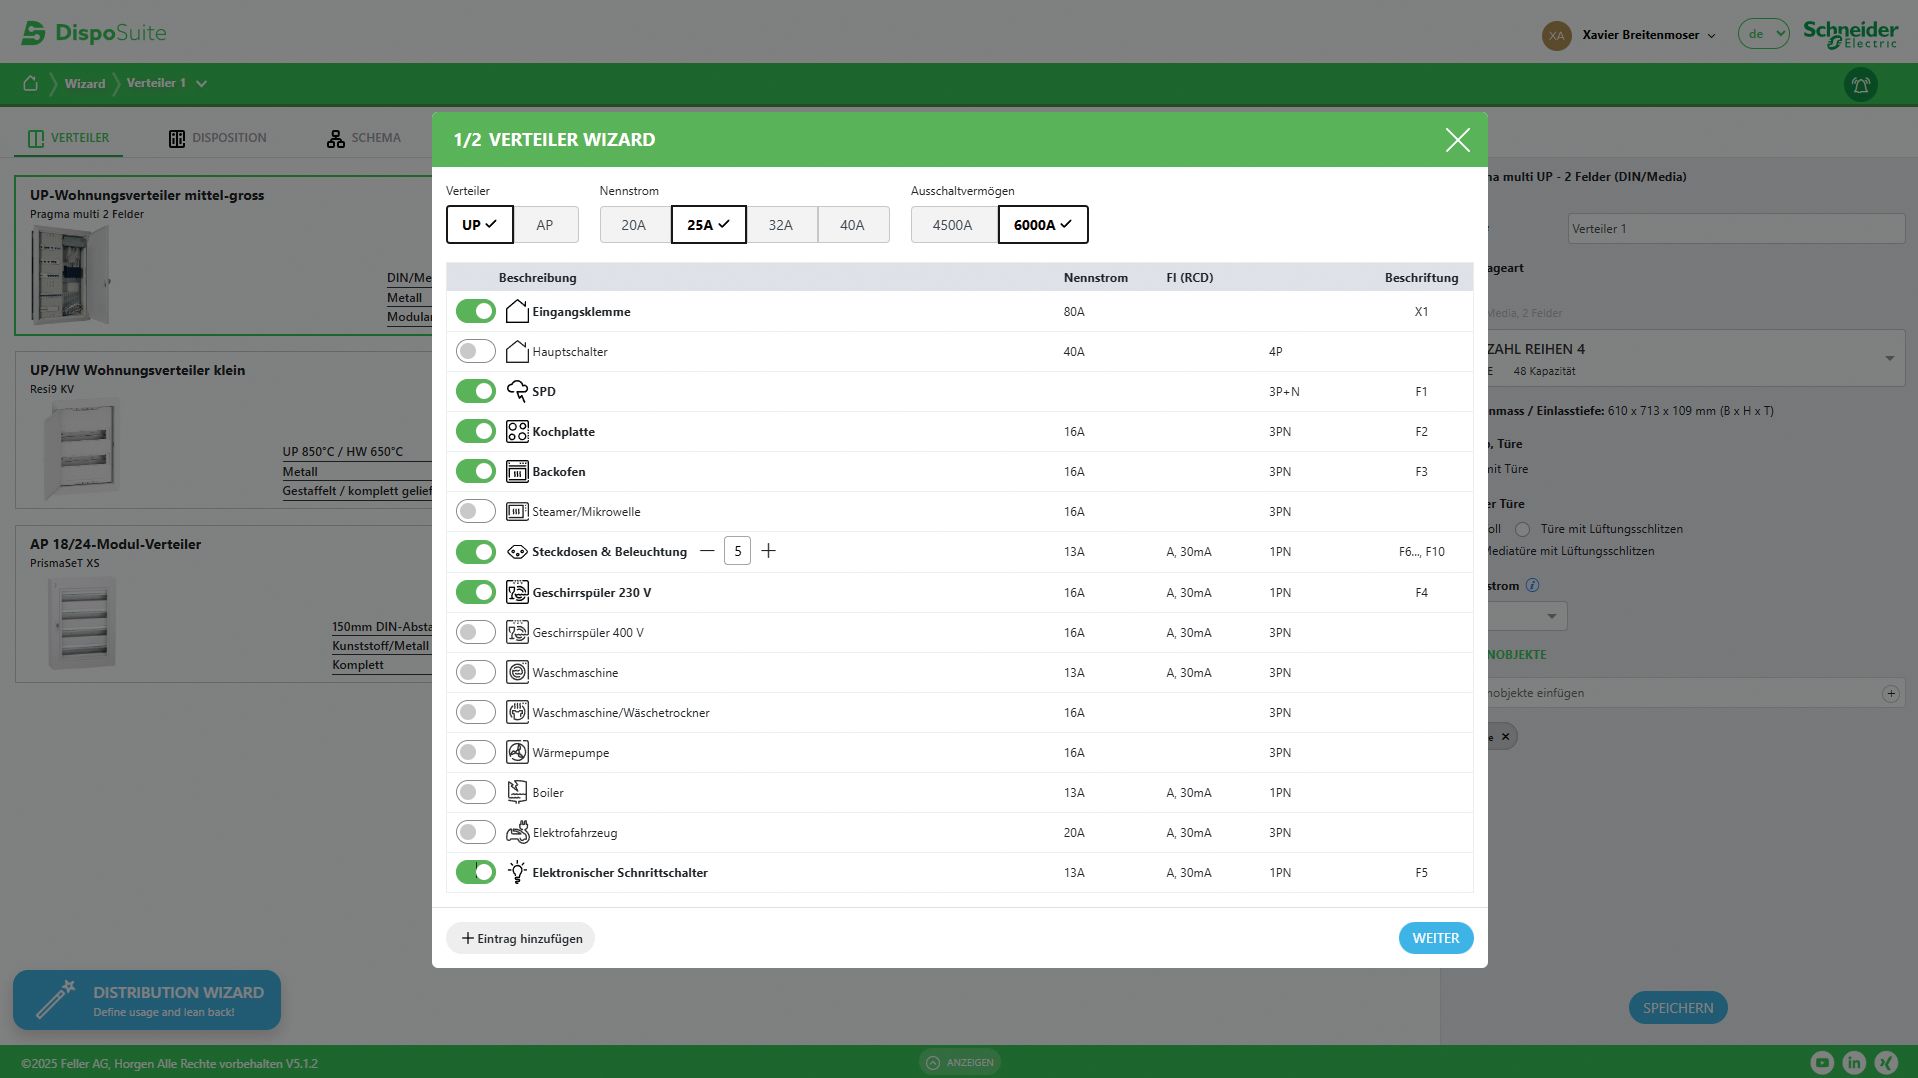Enable the Hauptschalter toggle
1918x1078 pixels.
(x=476, y=352)
